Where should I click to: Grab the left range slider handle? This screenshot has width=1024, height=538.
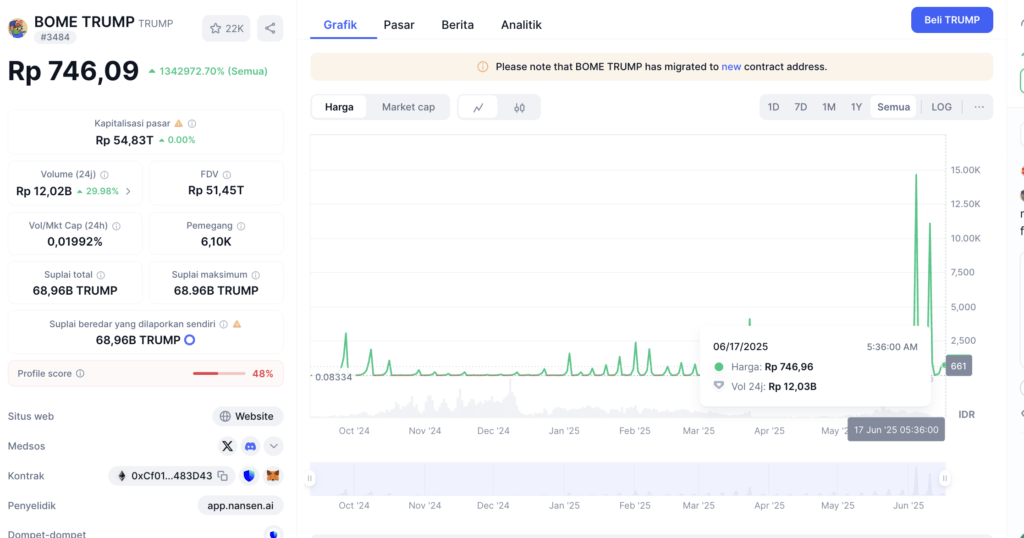[310, 479]
